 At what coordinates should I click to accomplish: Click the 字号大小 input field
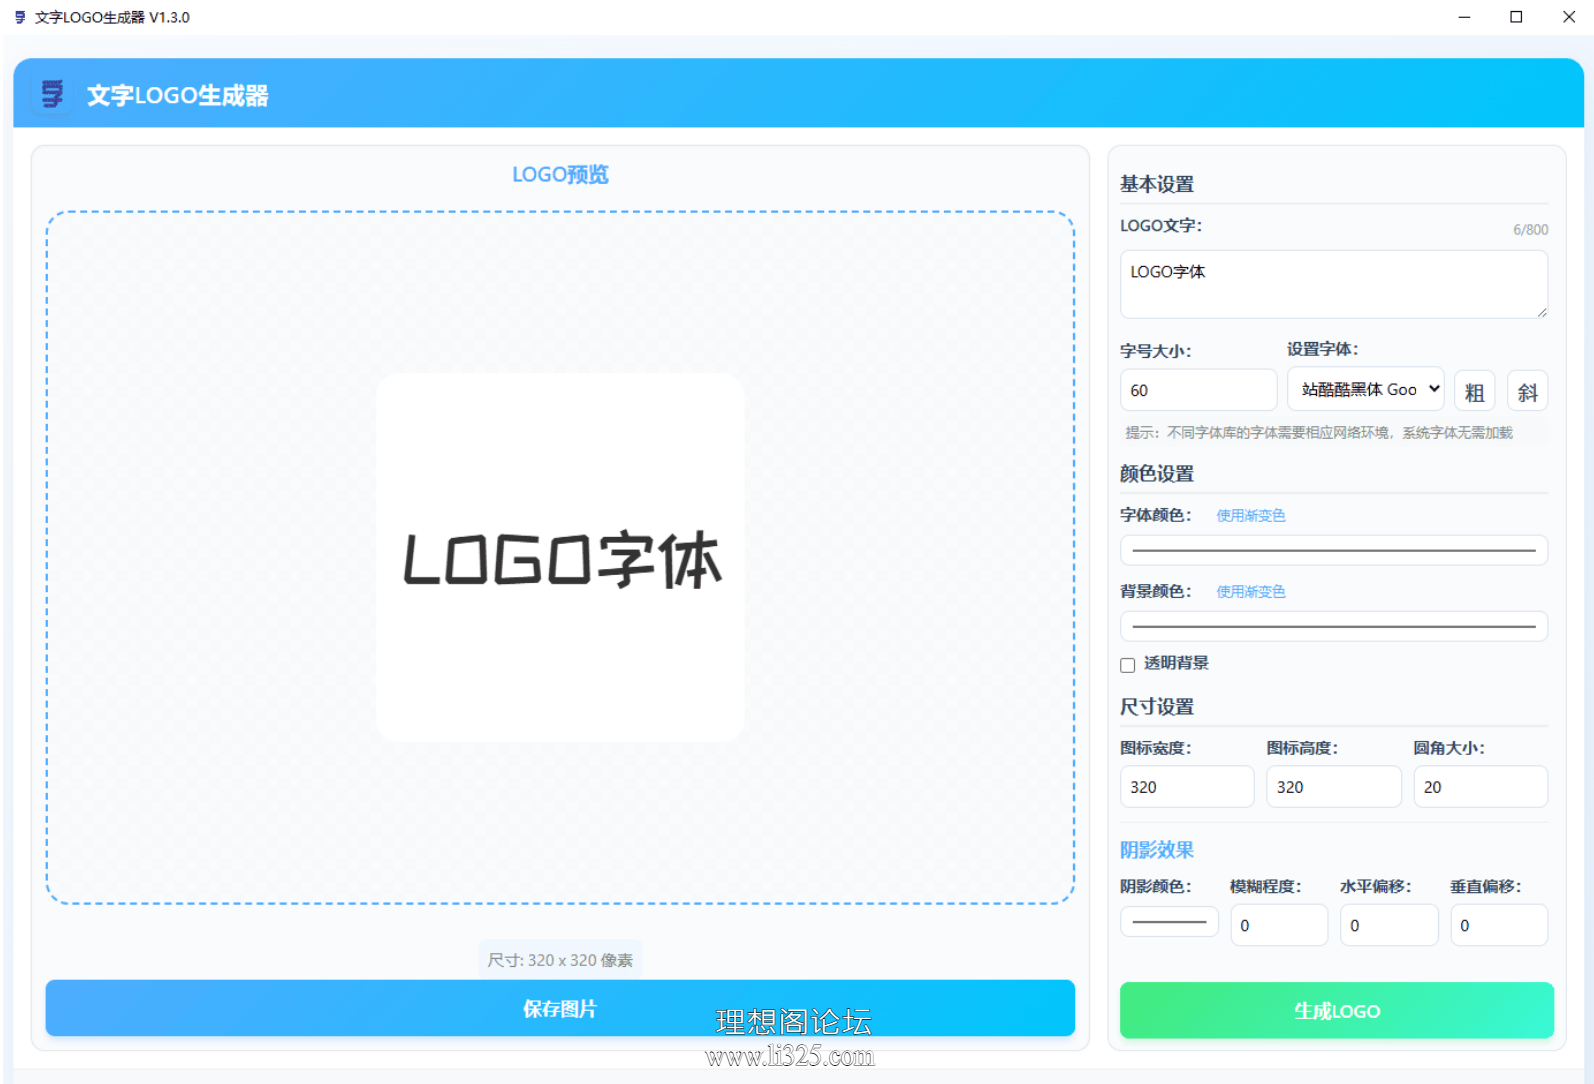[1198, 390]
